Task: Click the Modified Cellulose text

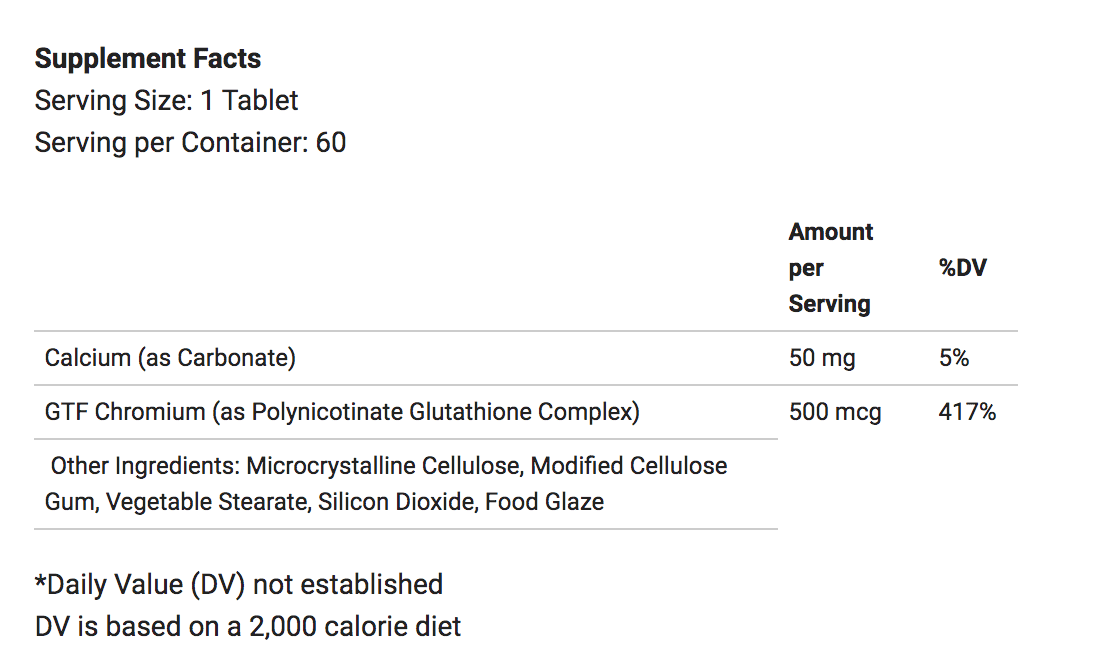Action: coord(628,466)
